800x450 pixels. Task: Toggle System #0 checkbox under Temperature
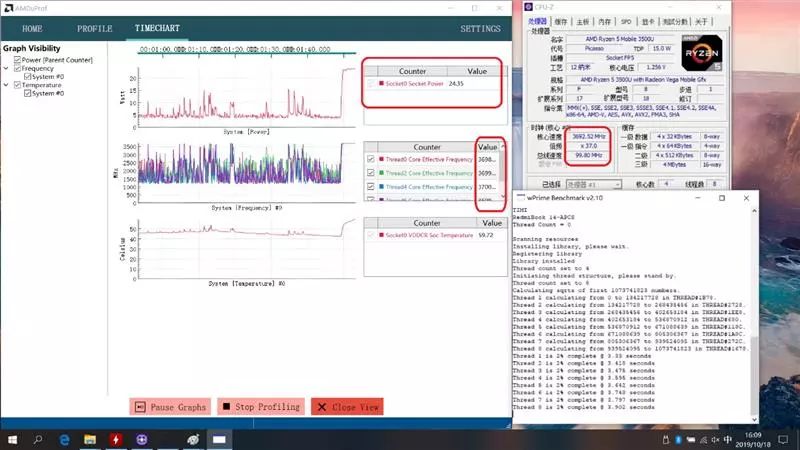click(28, 93)
